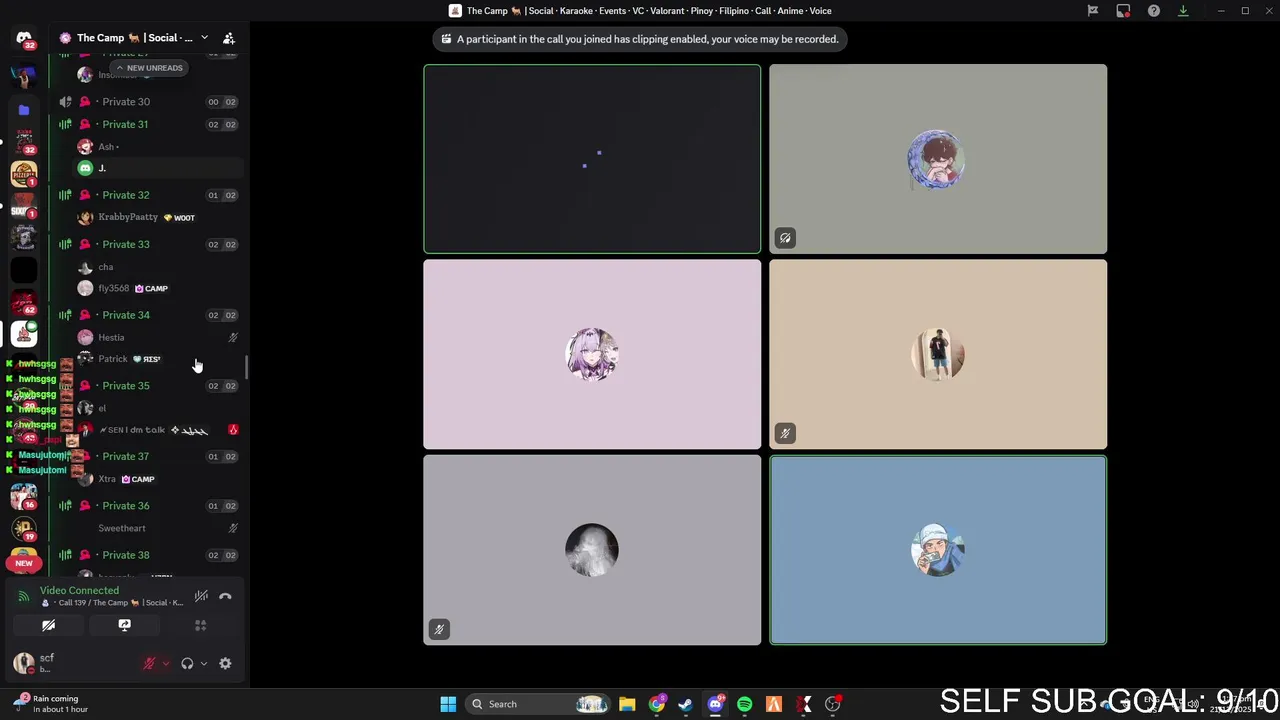Click the taskbar Search box
The height and width of the screenshot is (720, 1280).
(539, 704)
